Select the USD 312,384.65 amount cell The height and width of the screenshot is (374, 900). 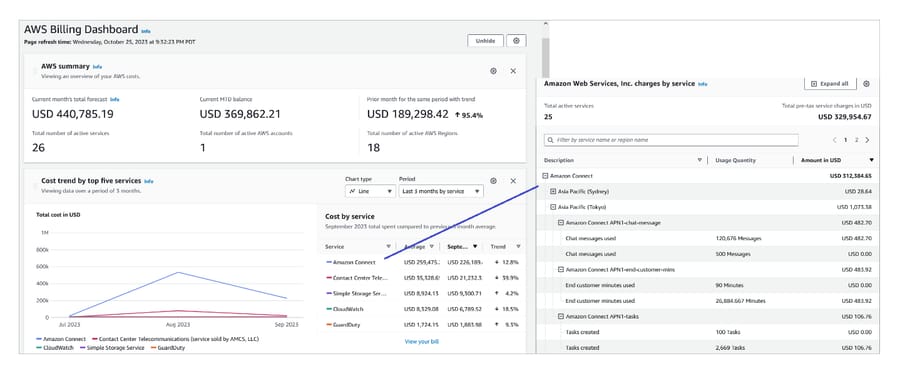[851, 176]
